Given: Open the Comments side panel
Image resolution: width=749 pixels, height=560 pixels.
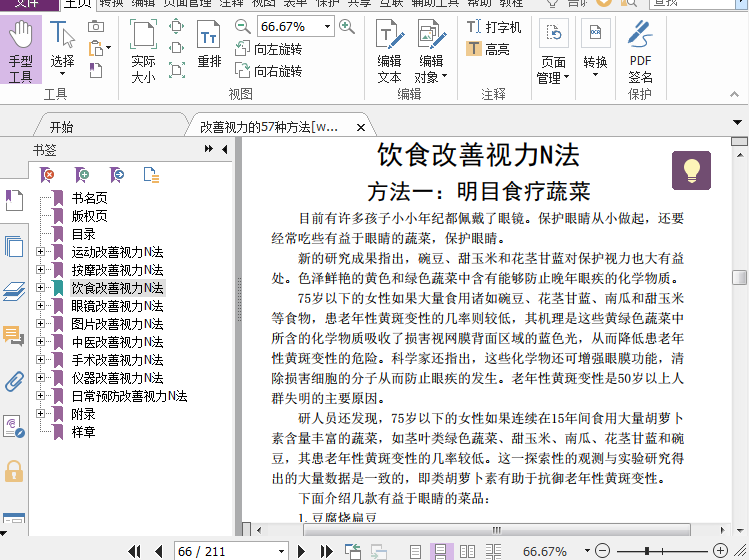Looking at the screenshot, I should (14, 336).
